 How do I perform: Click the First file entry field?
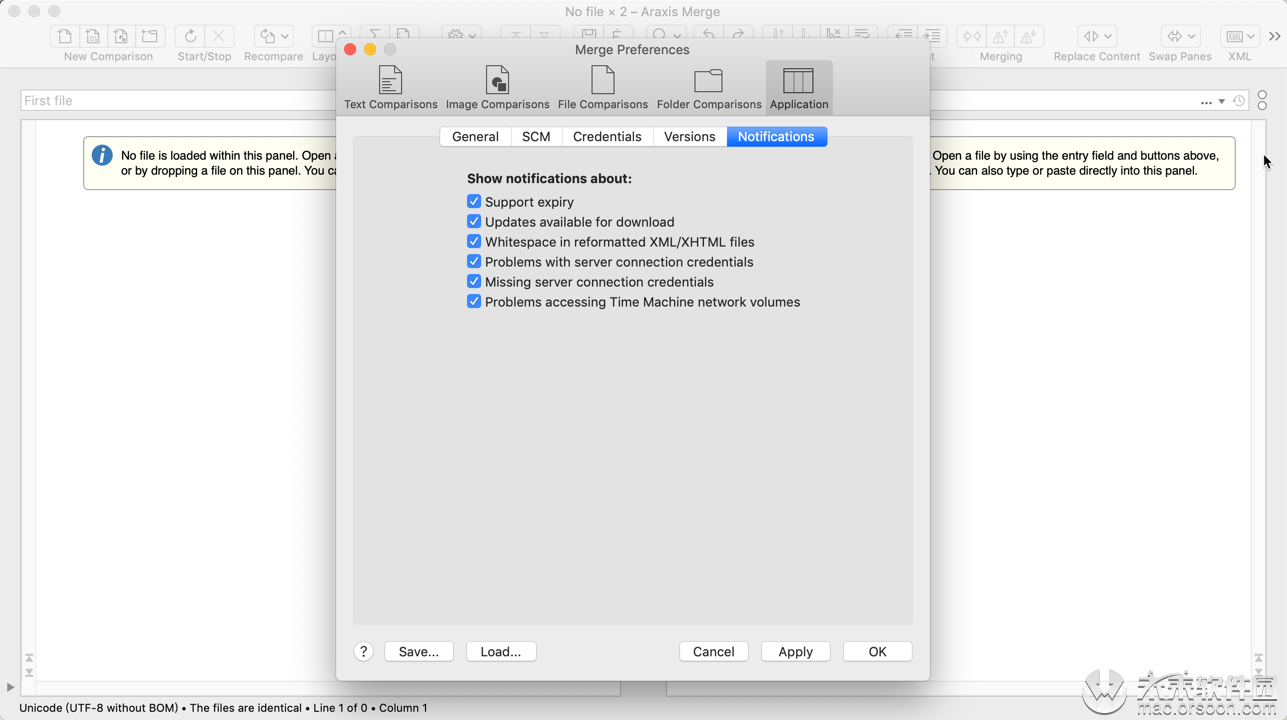[x=178, y=101]
